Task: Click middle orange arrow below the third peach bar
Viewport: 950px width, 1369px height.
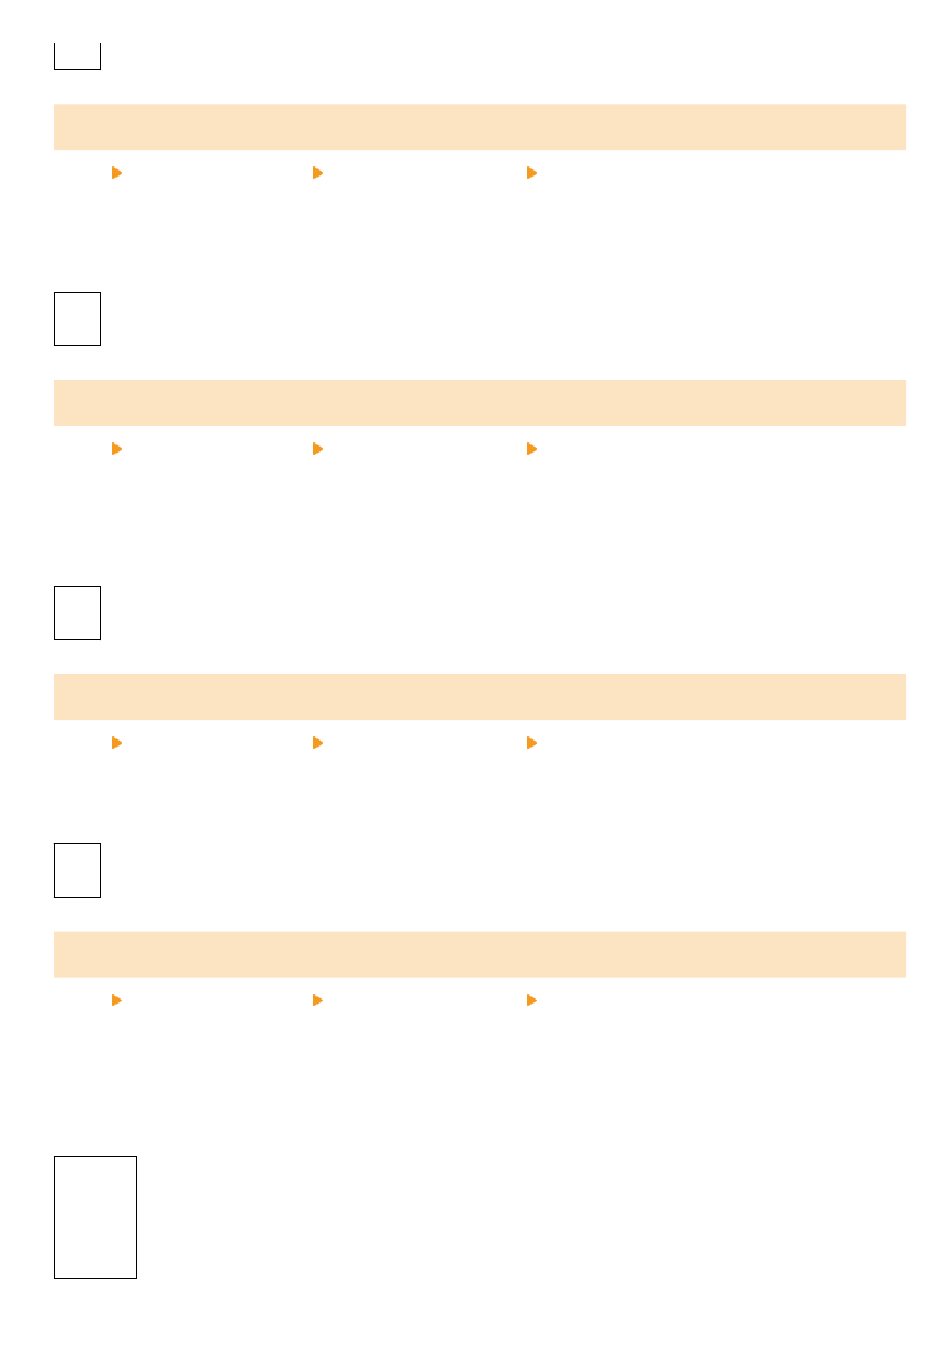Action: (318, 743)
